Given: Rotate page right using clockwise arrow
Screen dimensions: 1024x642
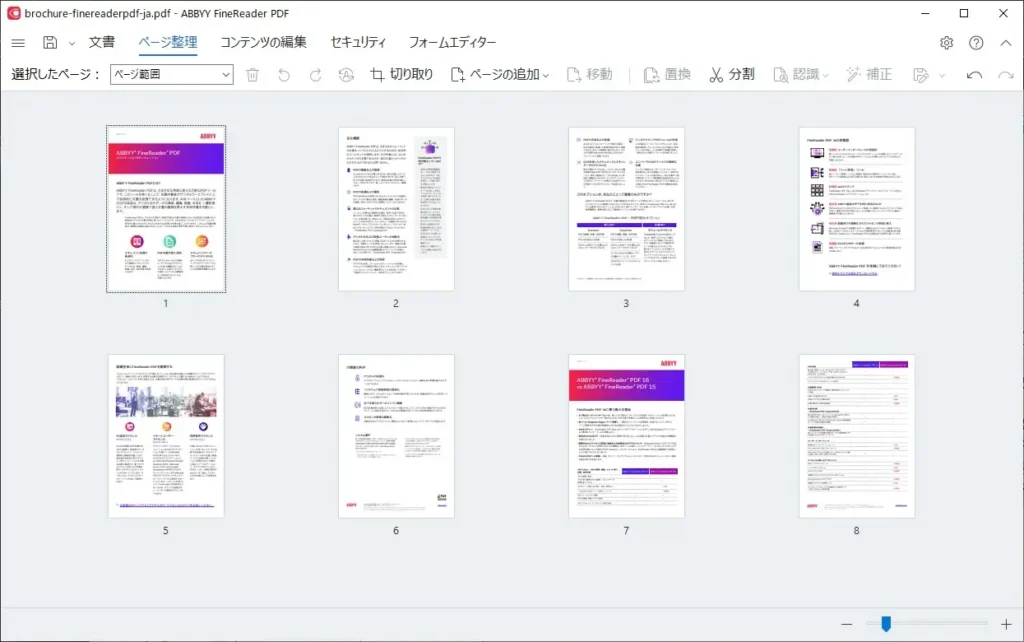Looking at the screenshot, I should click(315, 75).
